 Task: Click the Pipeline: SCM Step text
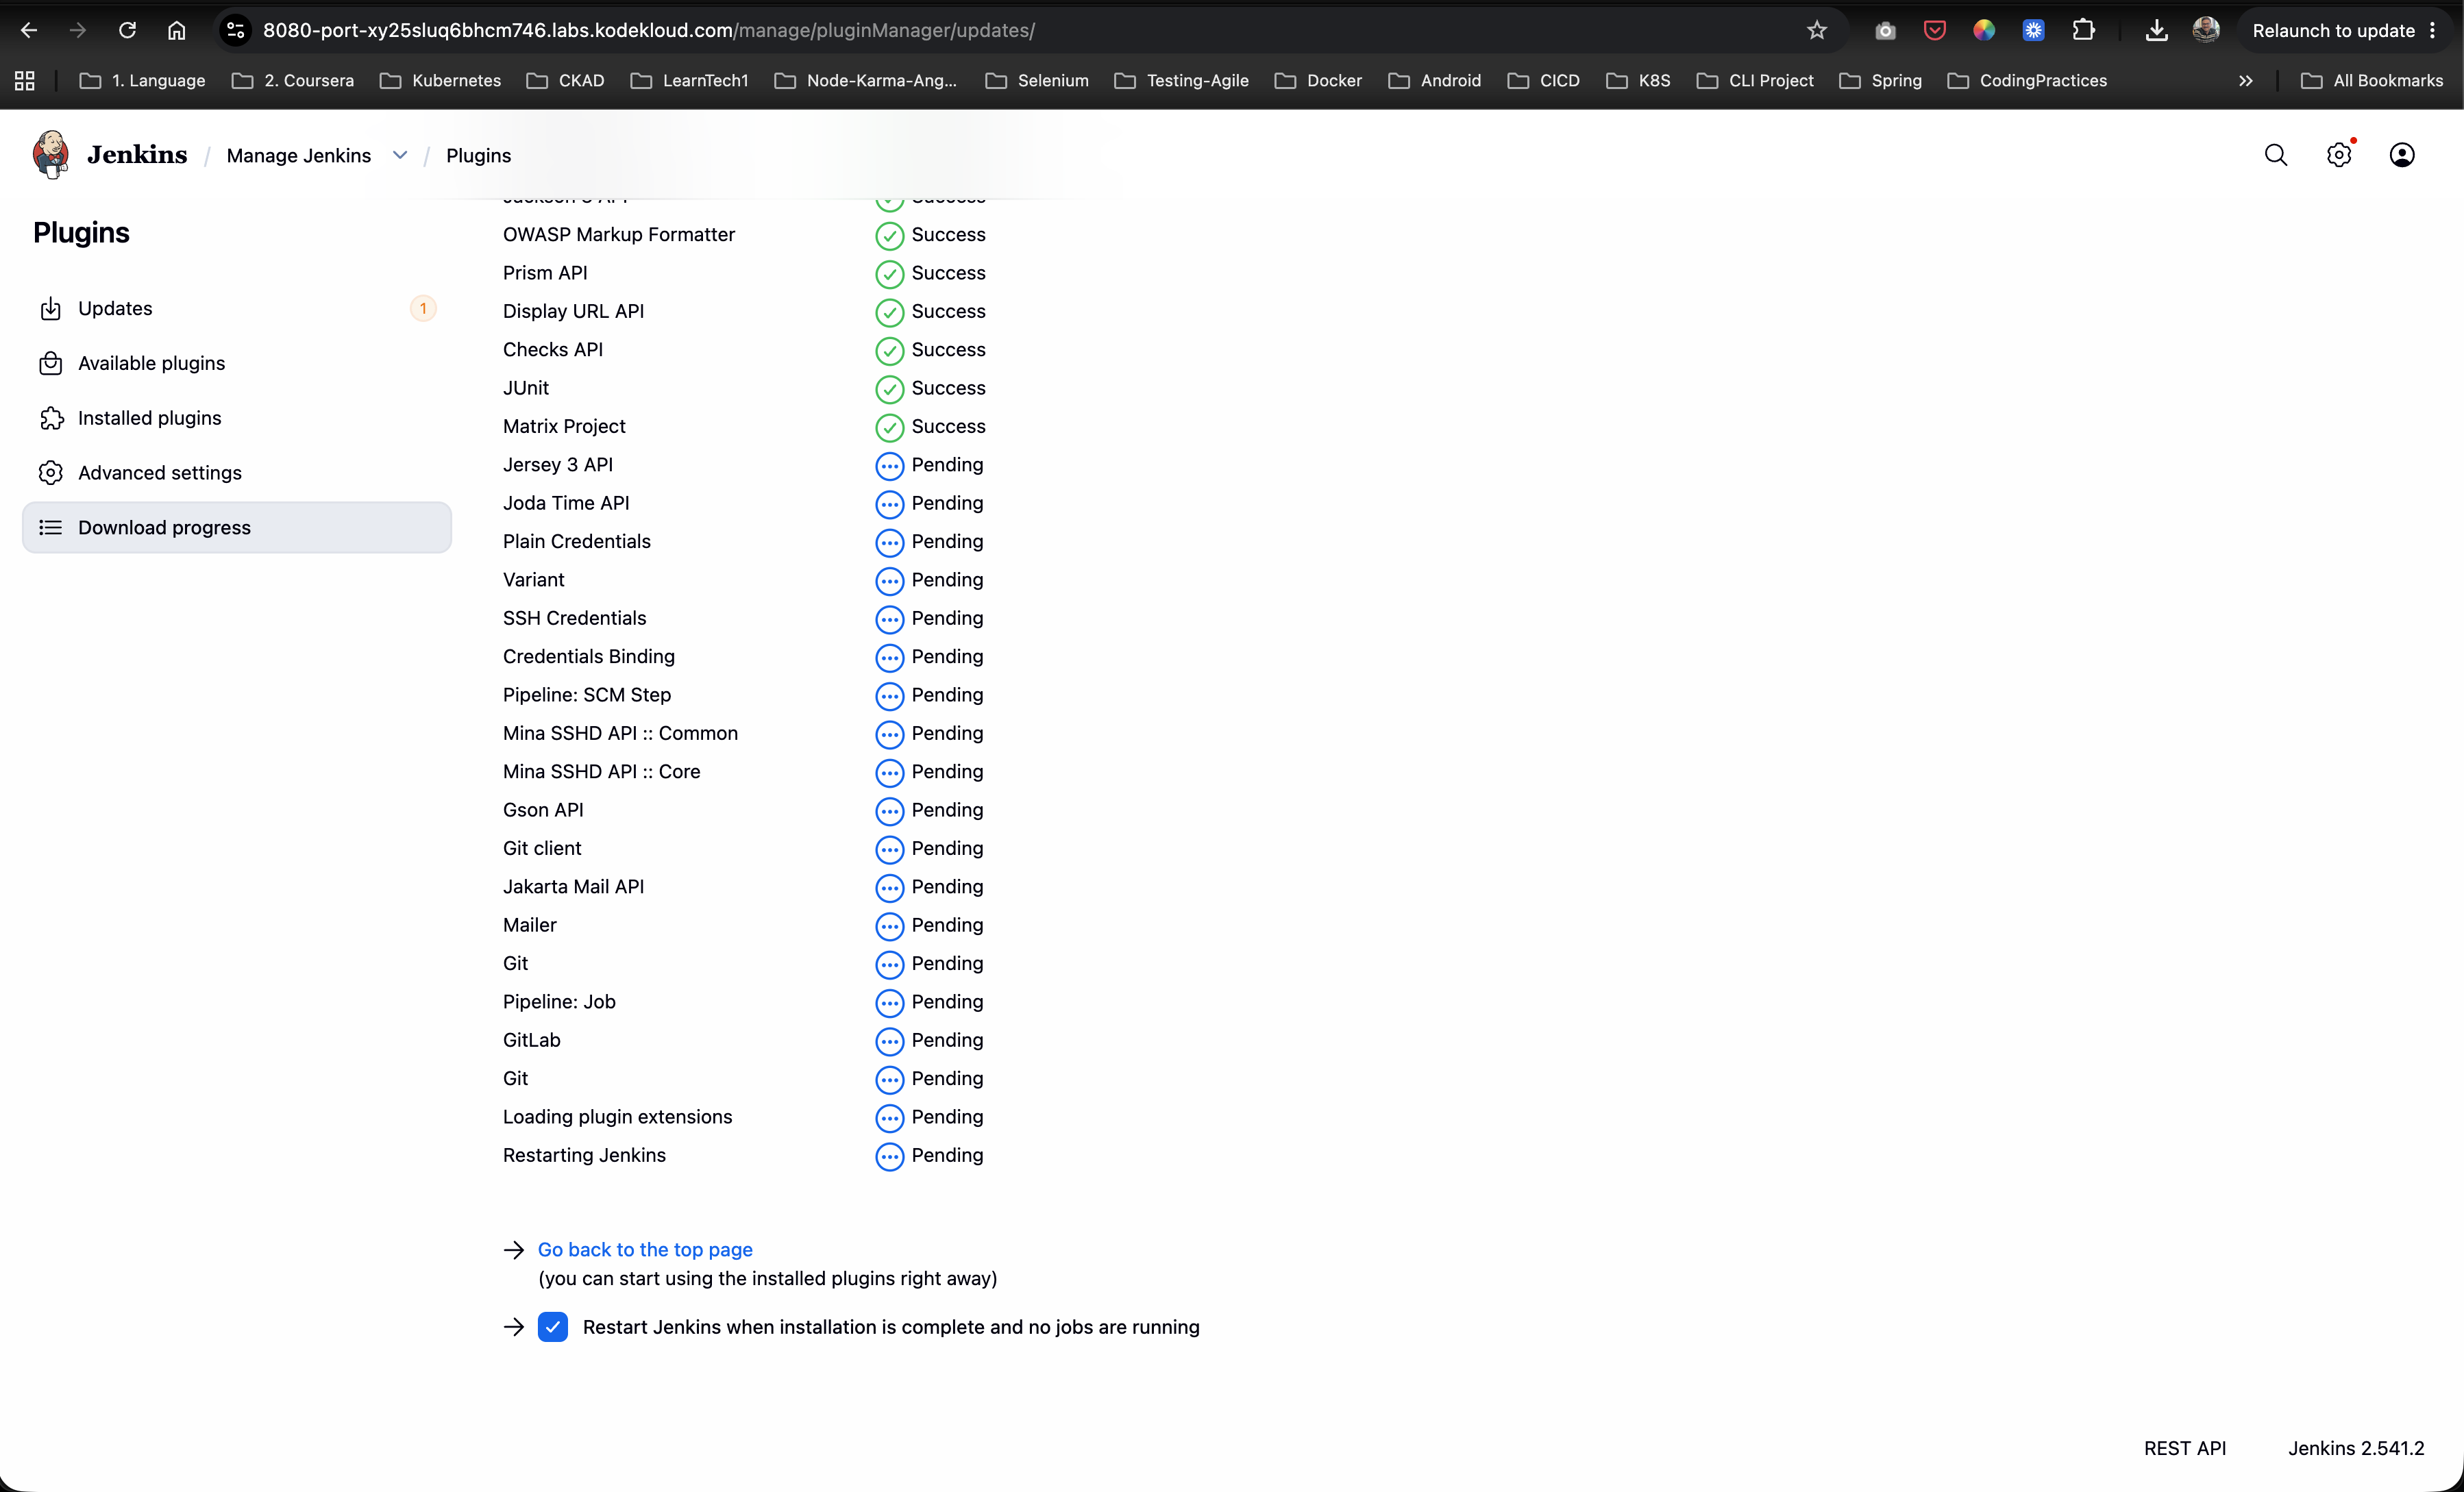(587, 695)
